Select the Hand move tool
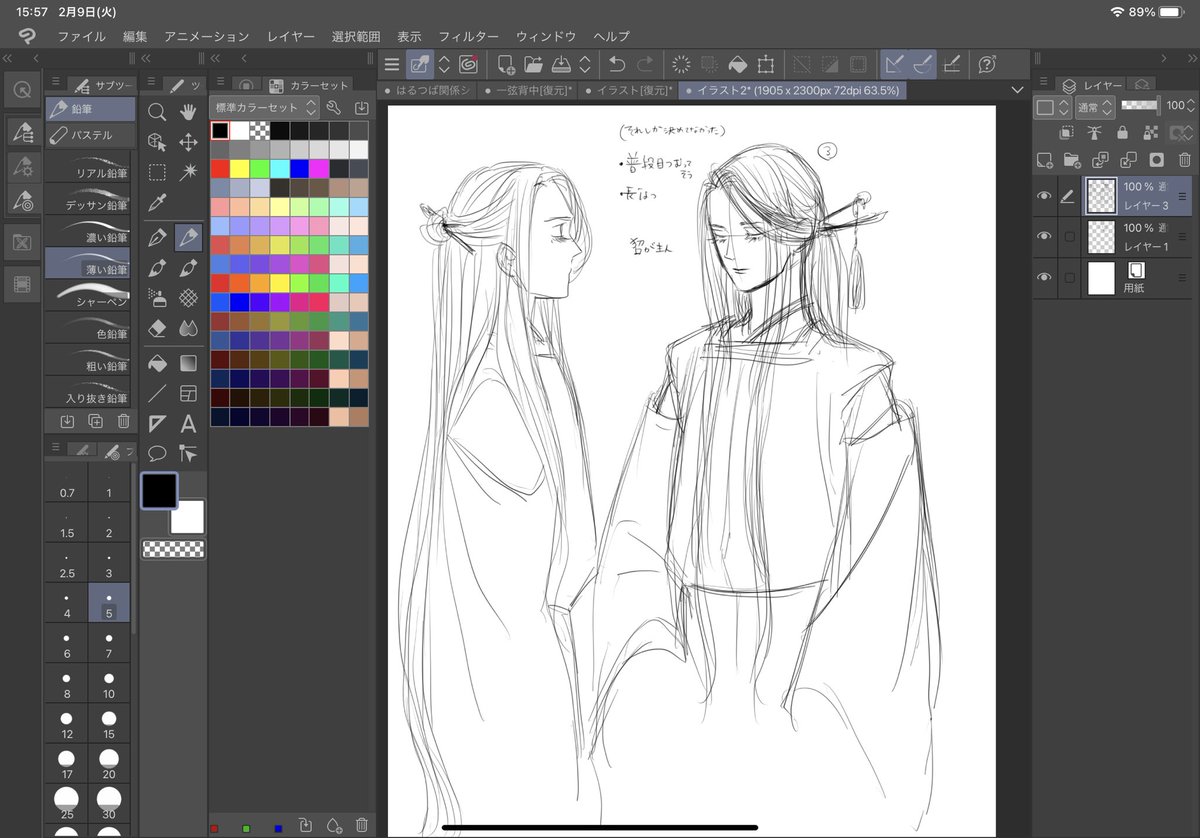Image resolution: width=1200 pixels, height=838 pixels. 188,111
